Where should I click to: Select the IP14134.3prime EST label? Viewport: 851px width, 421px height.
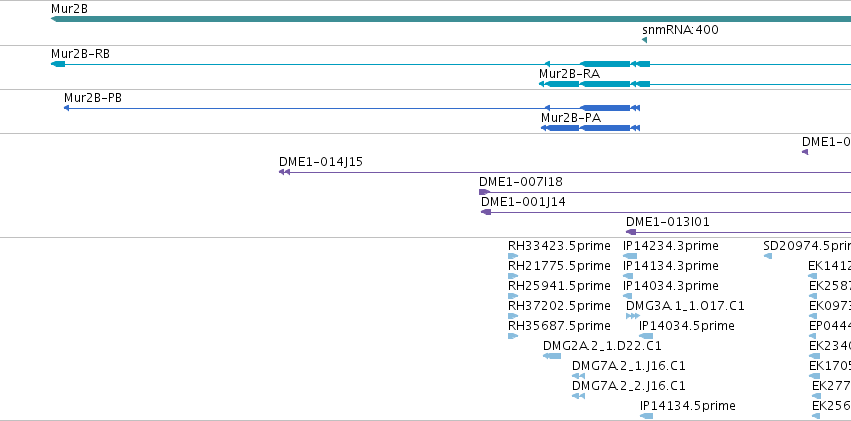coord(671,266)
